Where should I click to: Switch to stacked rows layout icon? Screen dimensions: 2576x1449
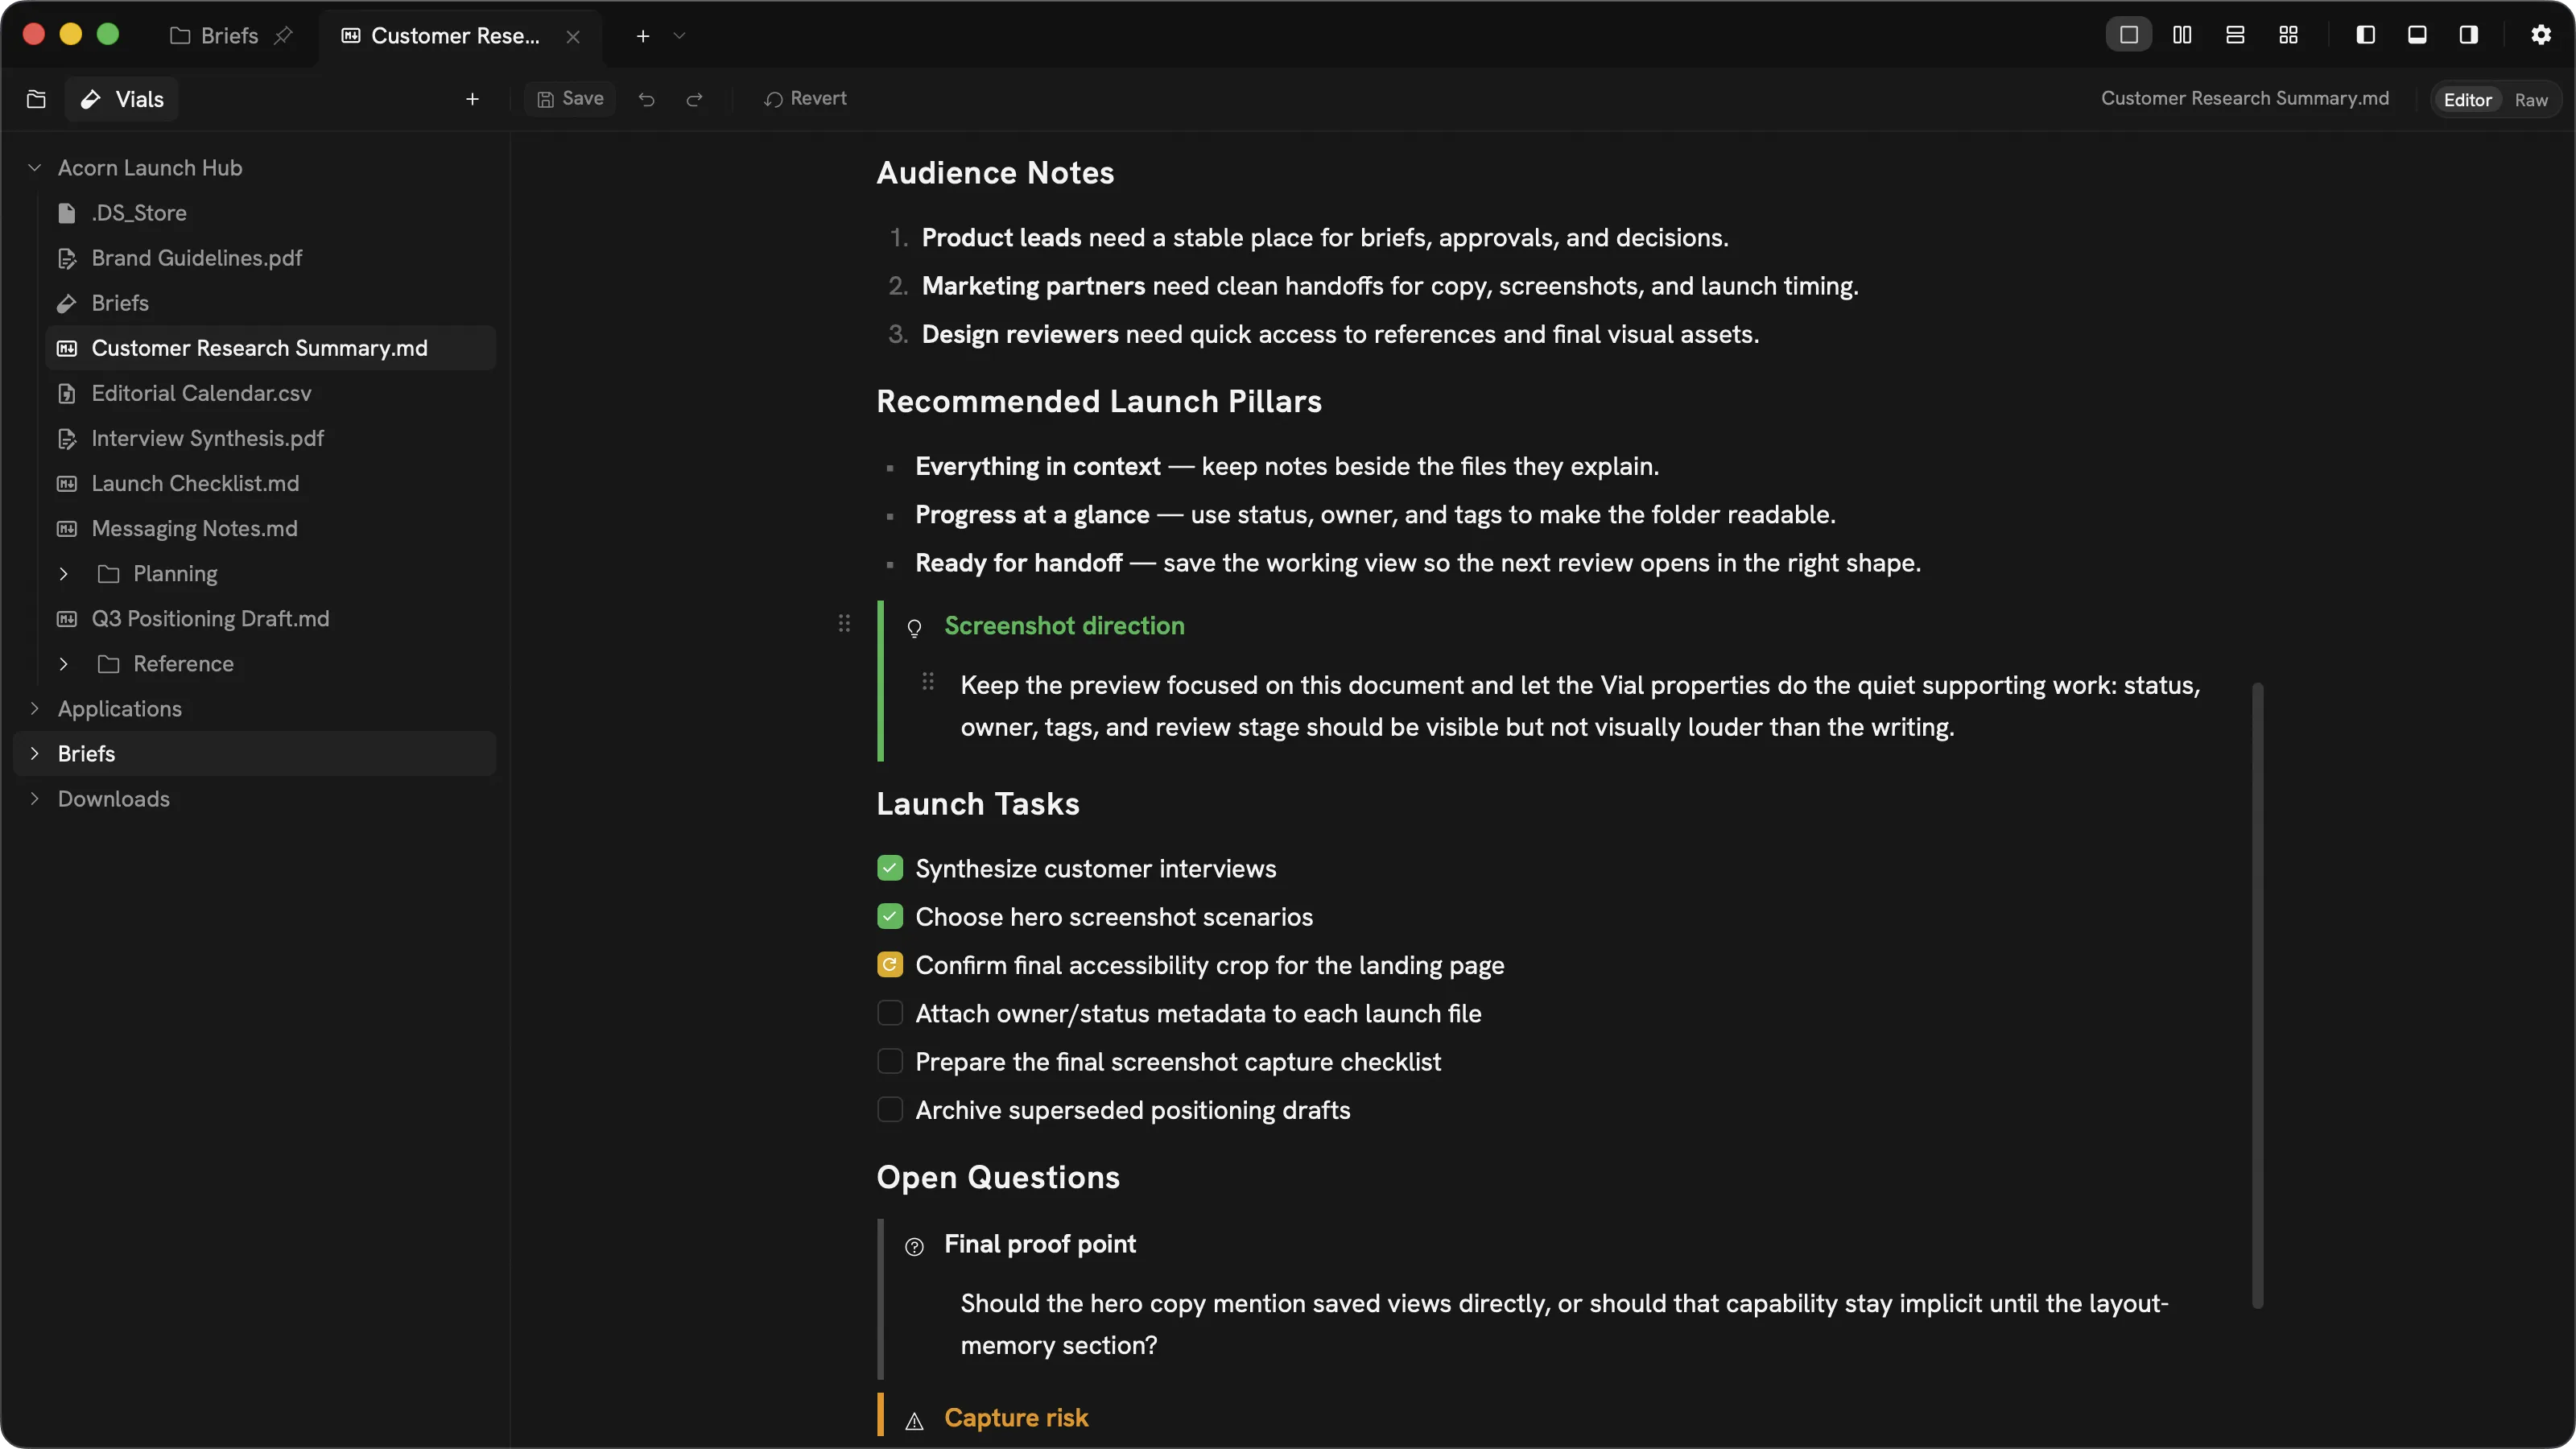(x=2235, y=35)
